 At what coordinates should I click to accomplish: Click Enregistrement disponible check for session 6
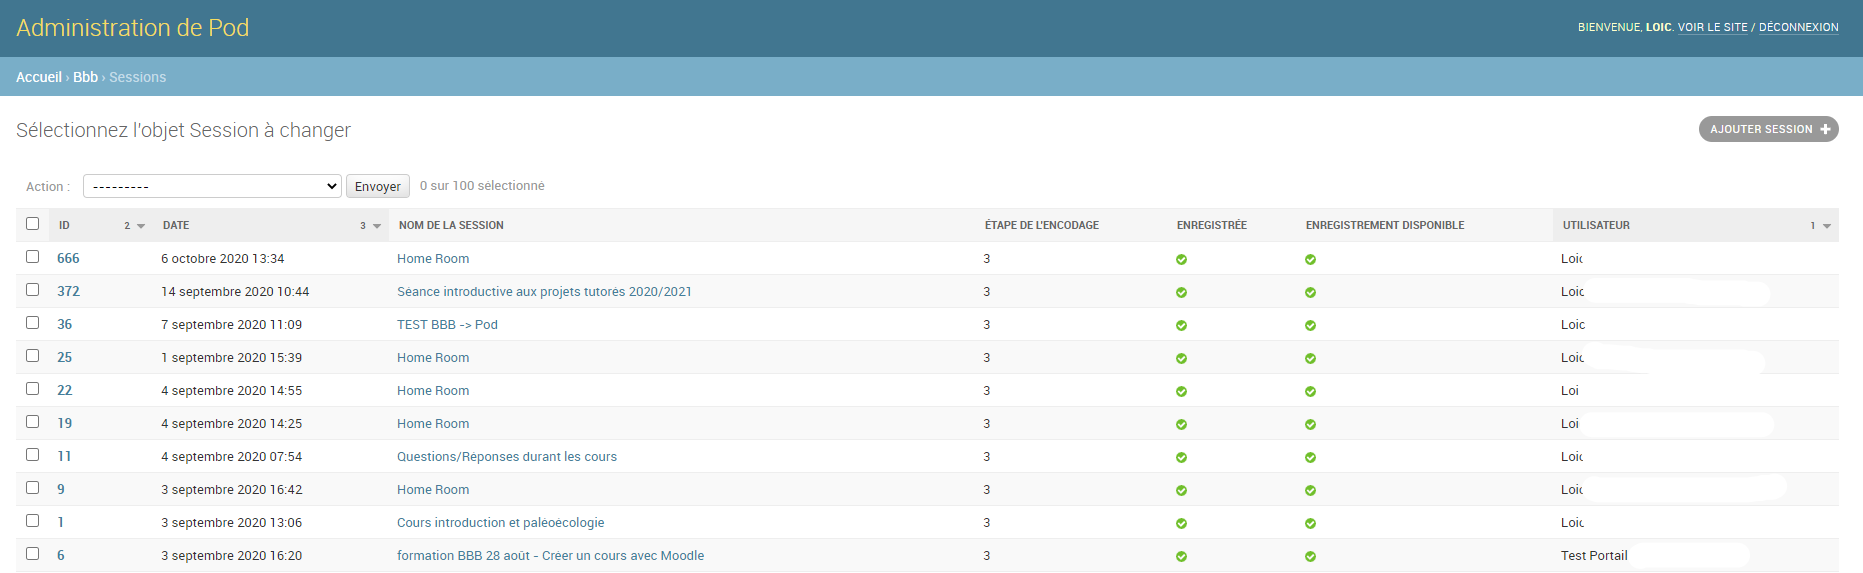[1310, 556]
